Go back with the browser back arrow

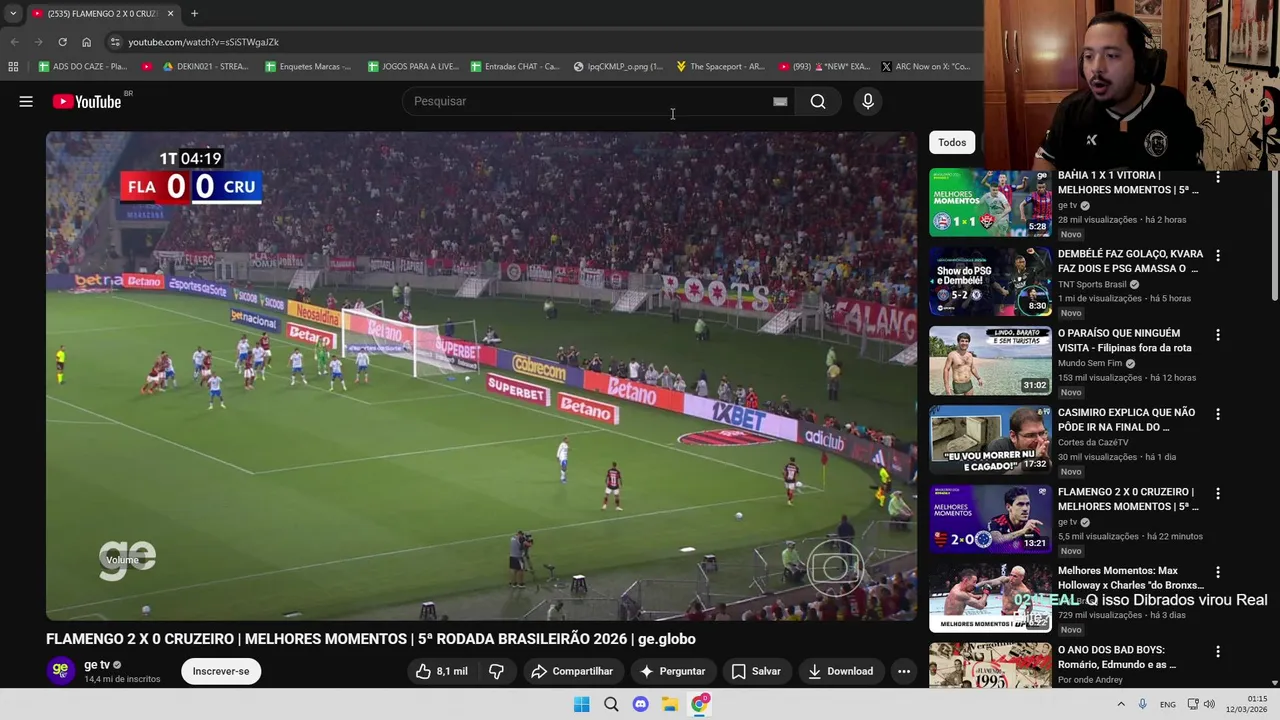14,42
